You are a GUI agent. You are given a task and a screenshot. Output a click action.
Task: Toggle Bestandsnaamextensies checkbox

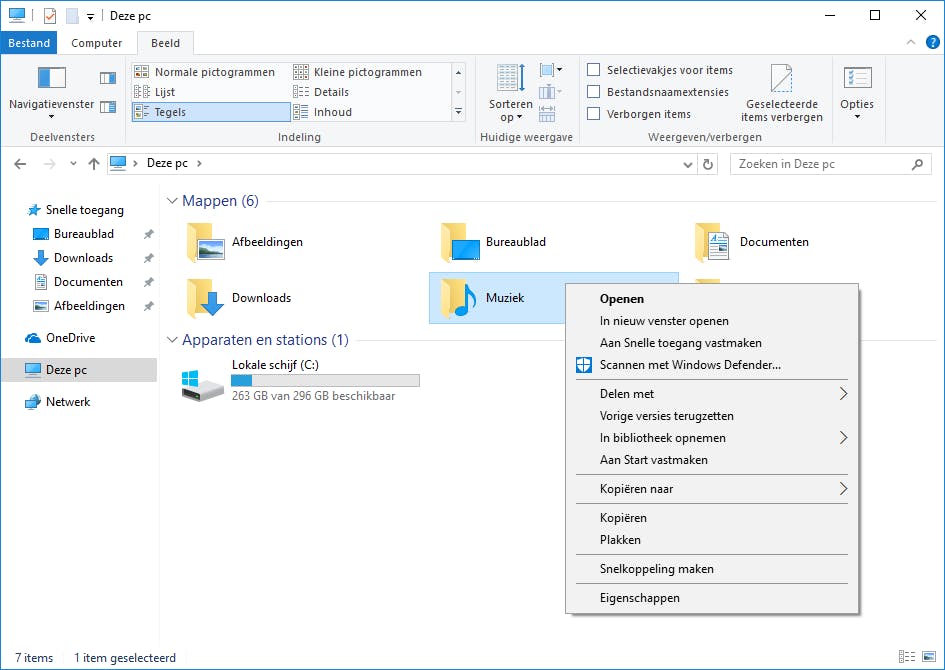[594, 92]
